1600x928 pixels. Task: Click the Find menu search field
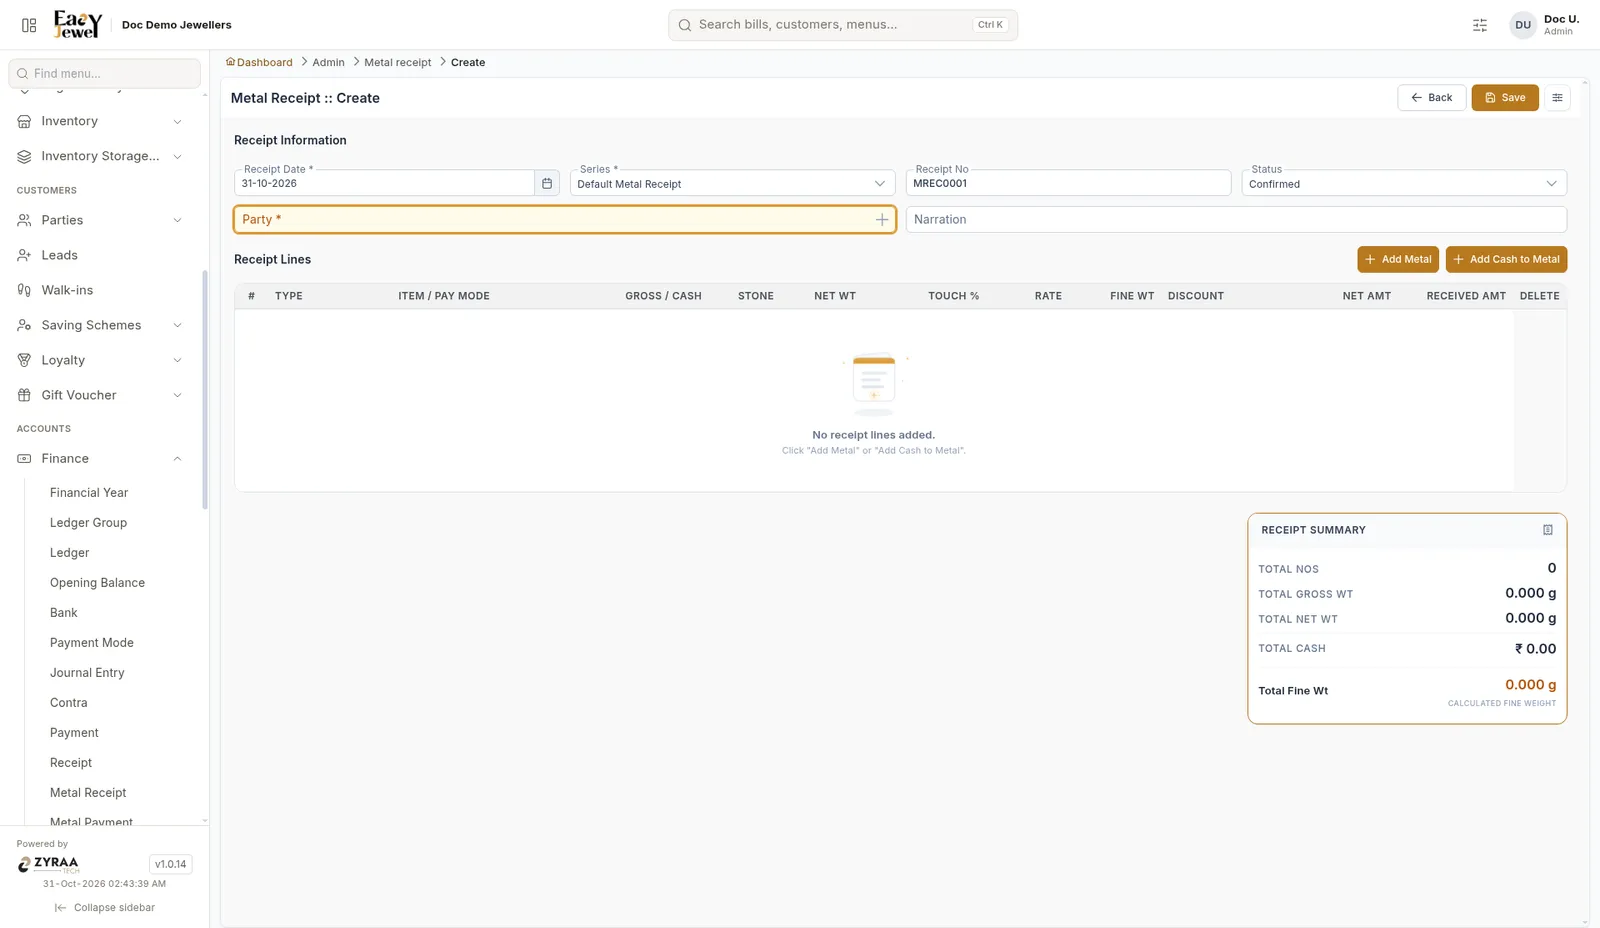[x=104, y=73]
